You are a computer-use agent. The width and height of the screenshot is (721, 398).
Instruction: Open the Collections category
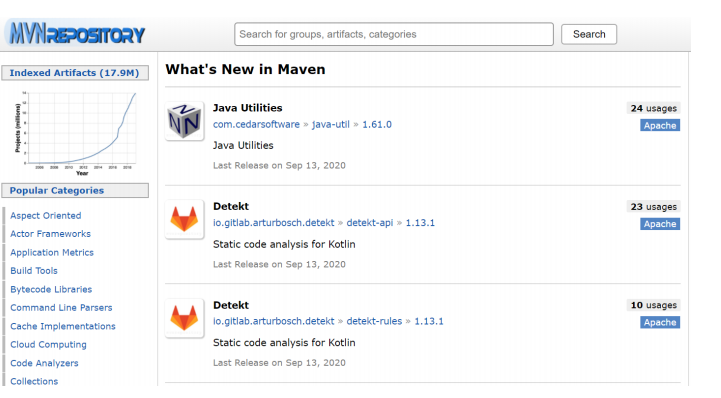(34, 381)
